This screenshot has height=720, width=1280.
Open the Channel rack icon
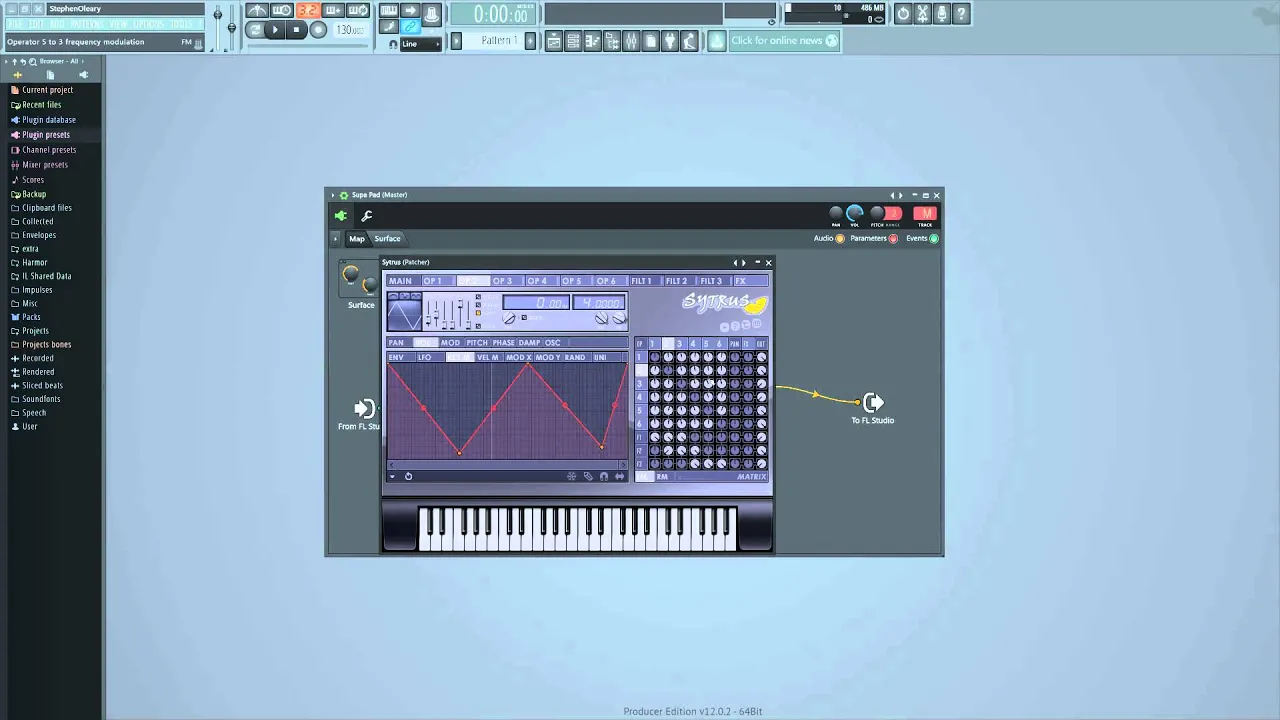573,41
